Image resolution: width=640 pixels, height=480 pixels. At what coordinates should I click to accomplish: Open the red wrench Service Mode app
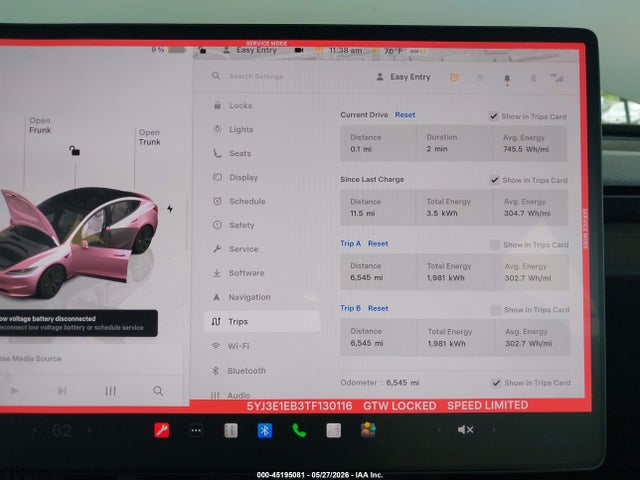162,430
